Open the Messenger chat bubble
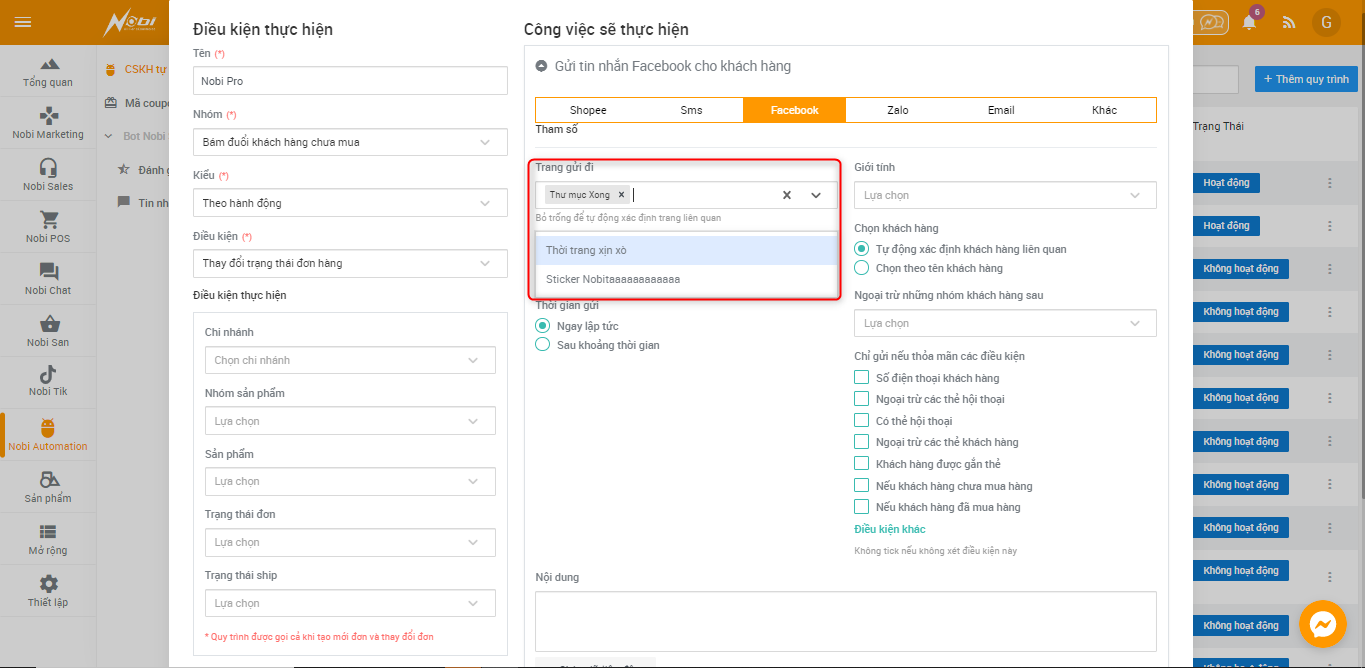Screen dimensions: 1365x668 pyautogui.click(x=1322, y=625)
